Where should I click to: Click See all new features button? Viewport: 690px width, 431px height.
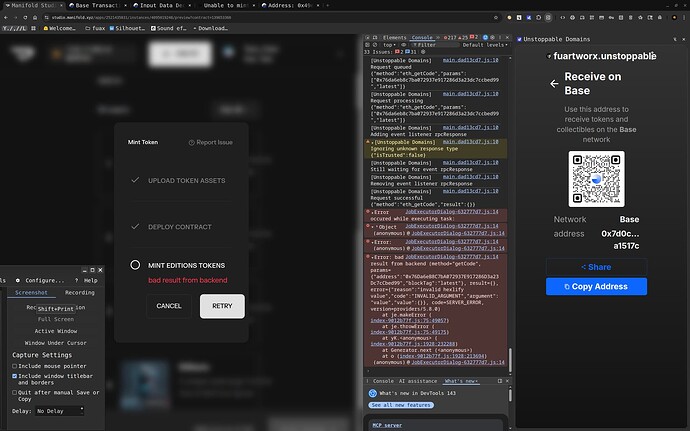click(401, 405)
